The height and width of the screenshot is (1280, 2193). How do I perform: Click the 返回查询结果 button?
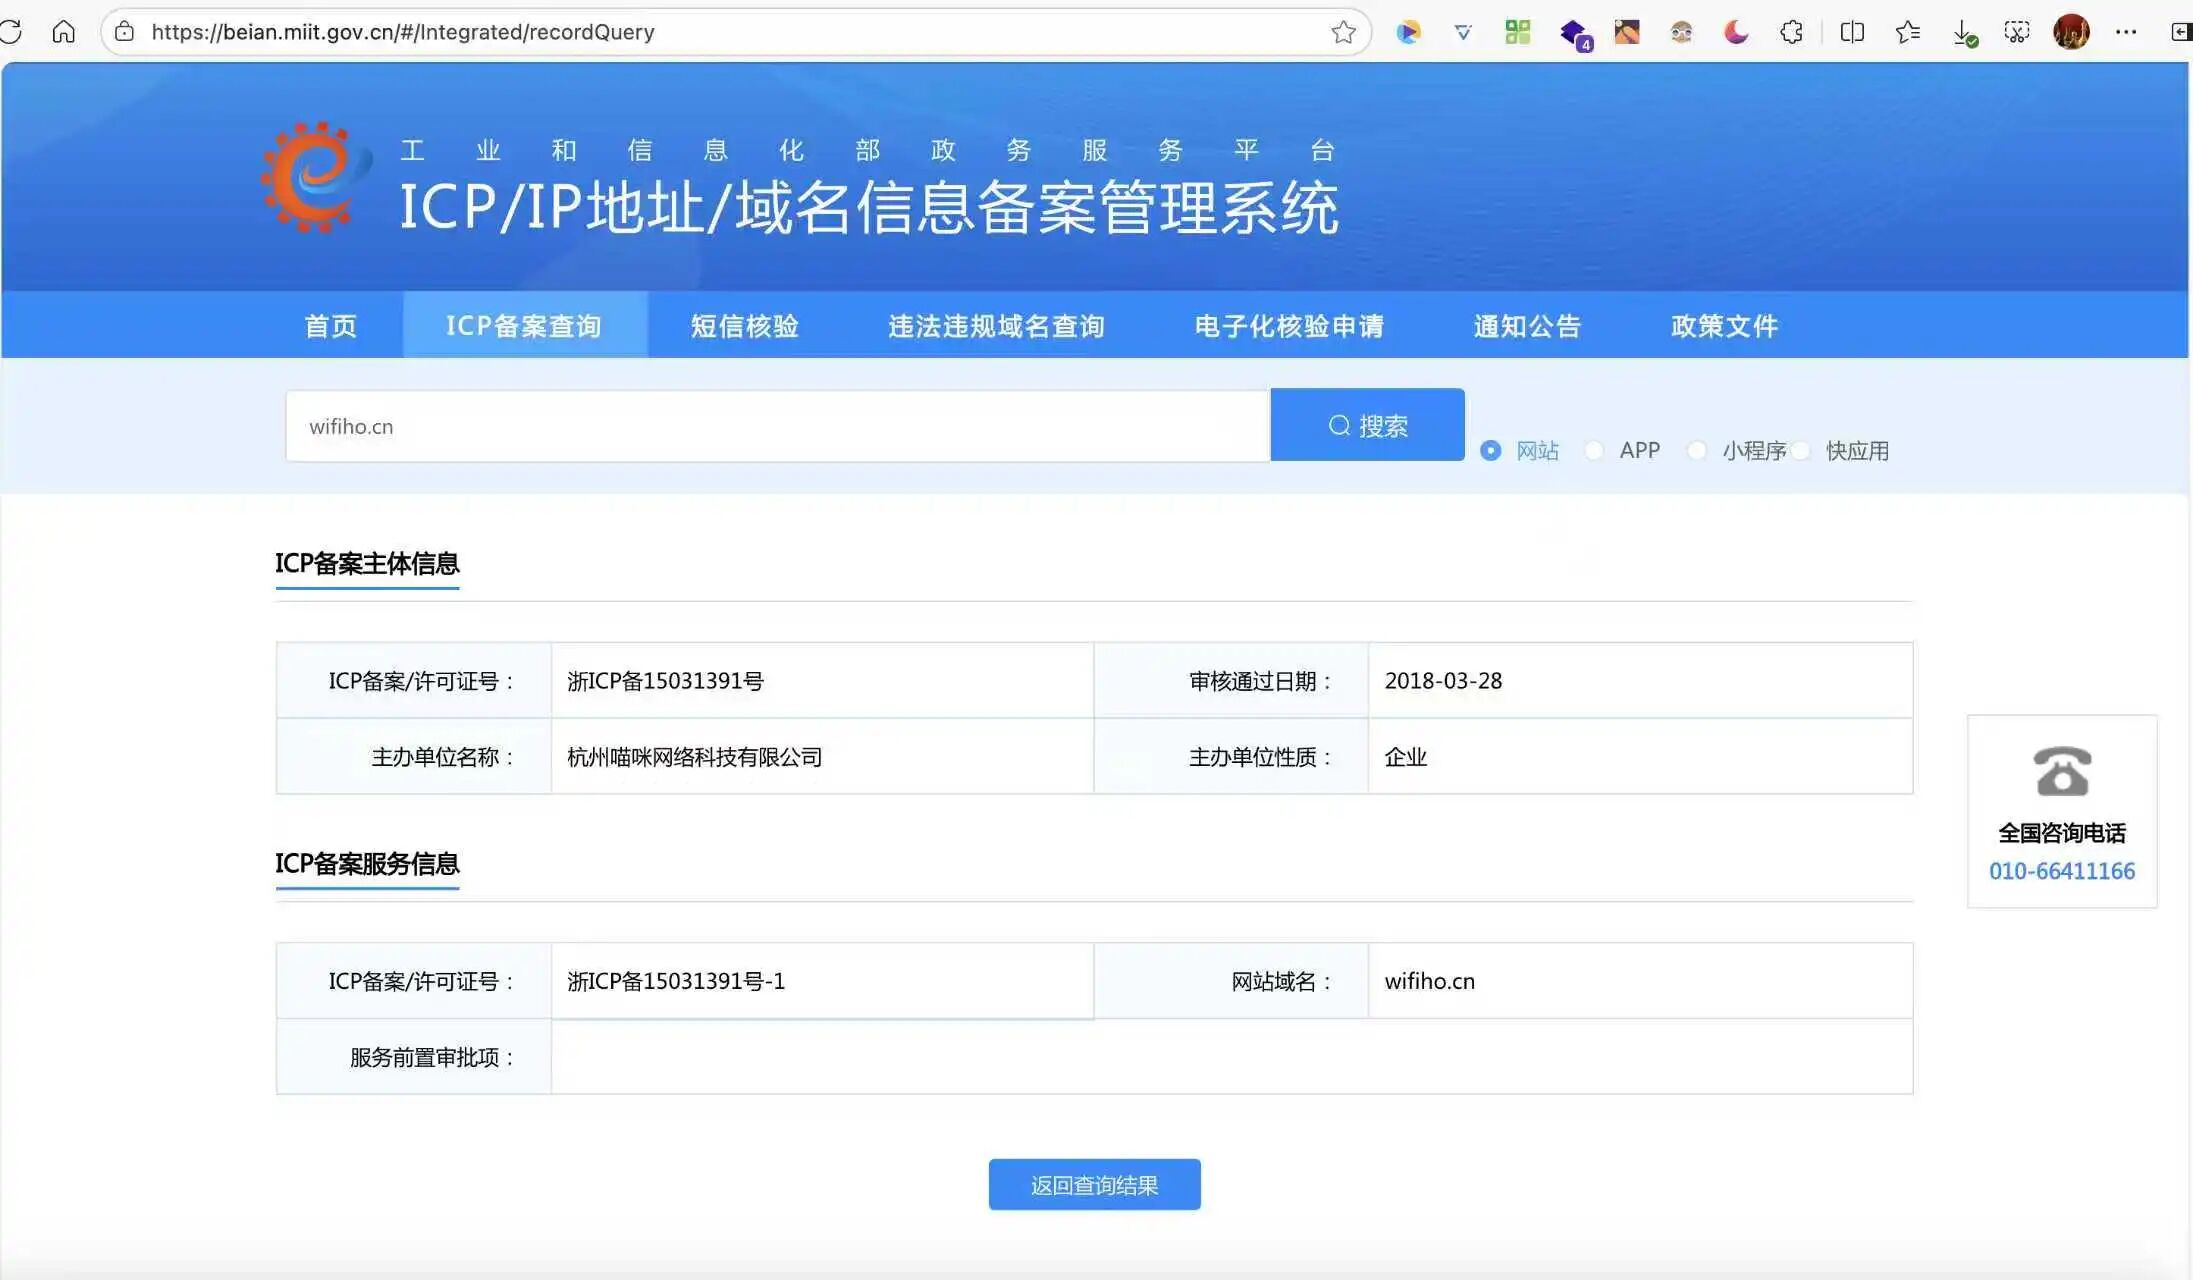pyautogui.click(x=1094, y=1185)
